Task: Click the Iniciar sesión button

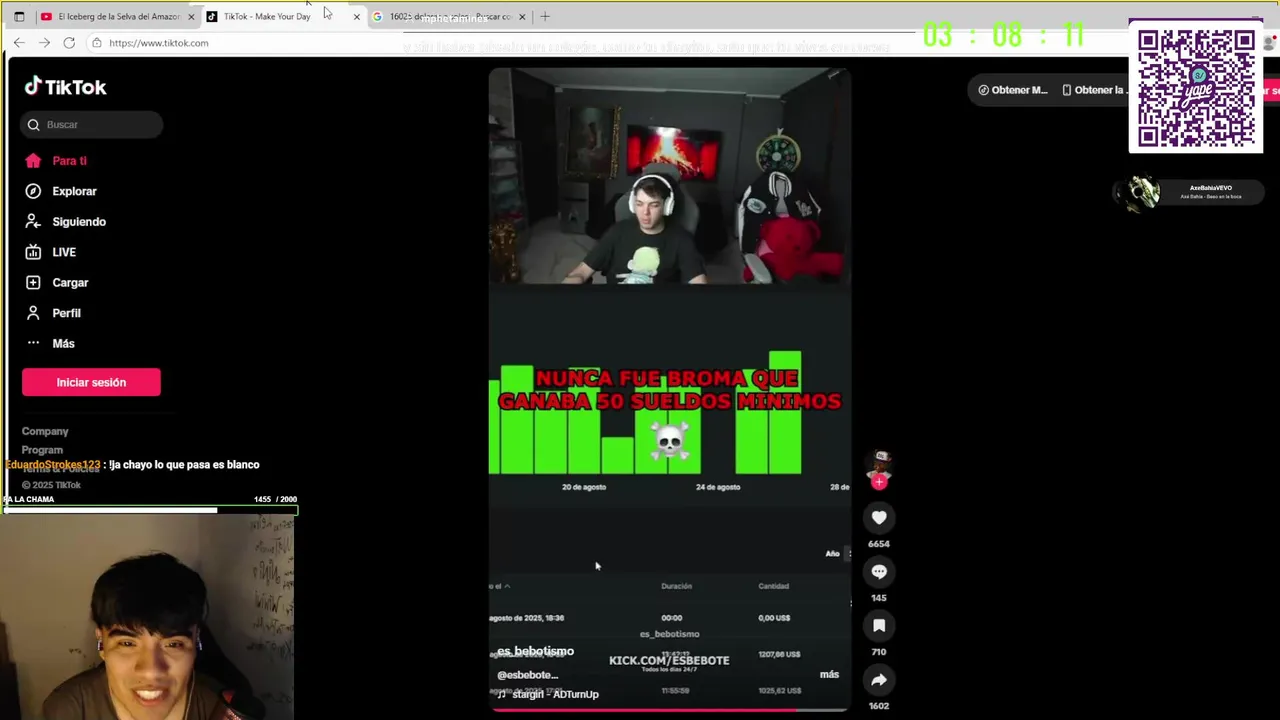Action: click(x=91, y=382)
